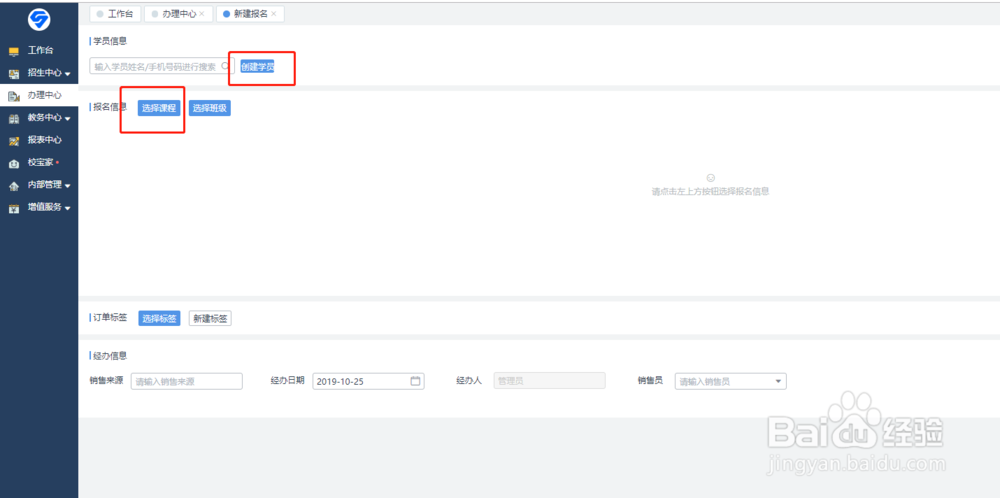This screenshot has width=1000, height=498.
Task: Click the 创建学员 button
Action: [x=258, y=66]
